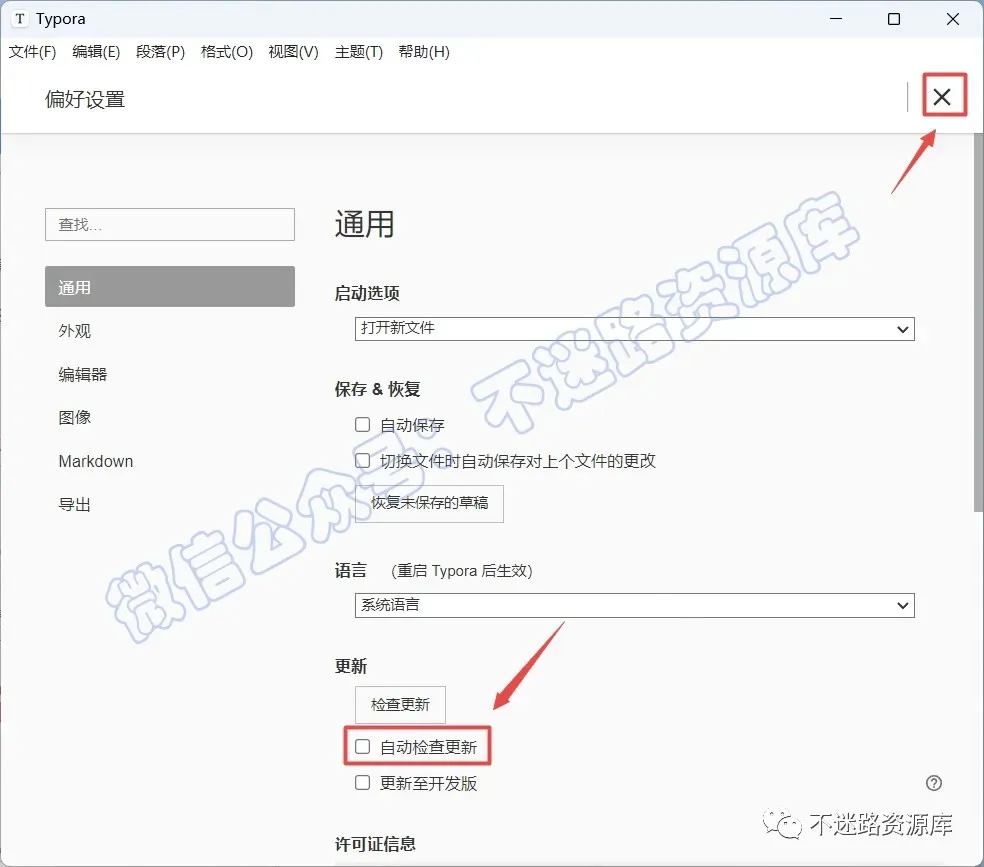This screenshot has height=867, width=984.
Task: Open the 帮助(H) menu
Action: tap(424, 52)
